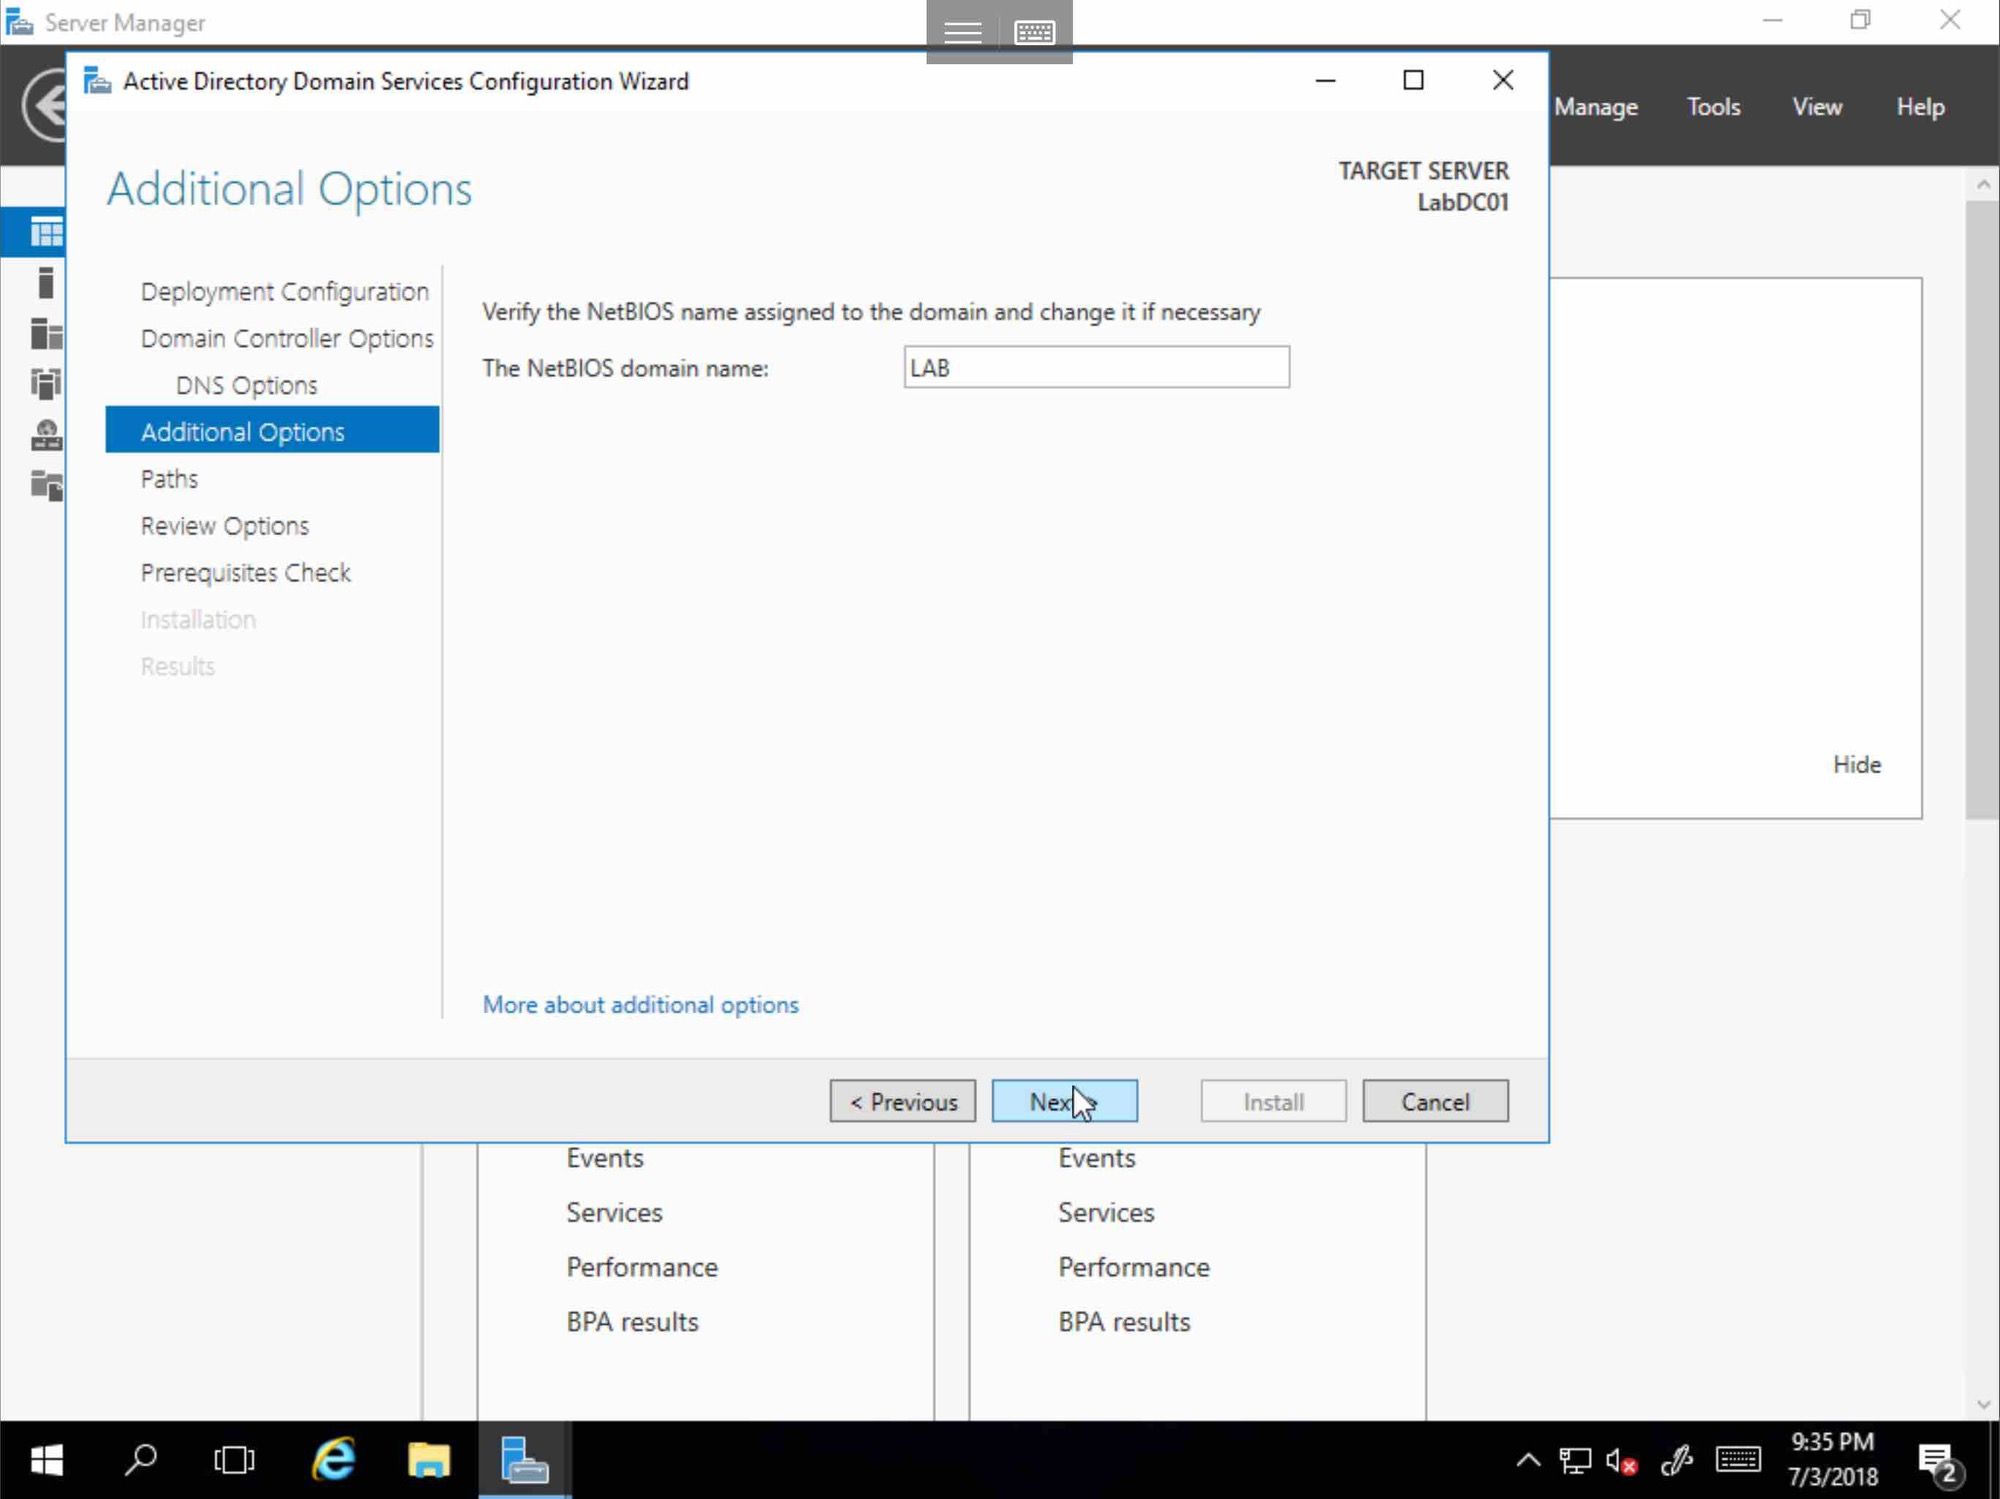This screenshot has width=2000, height=1499.
Task: Open All Servers sidebar icon
Action: coord(46,334)
